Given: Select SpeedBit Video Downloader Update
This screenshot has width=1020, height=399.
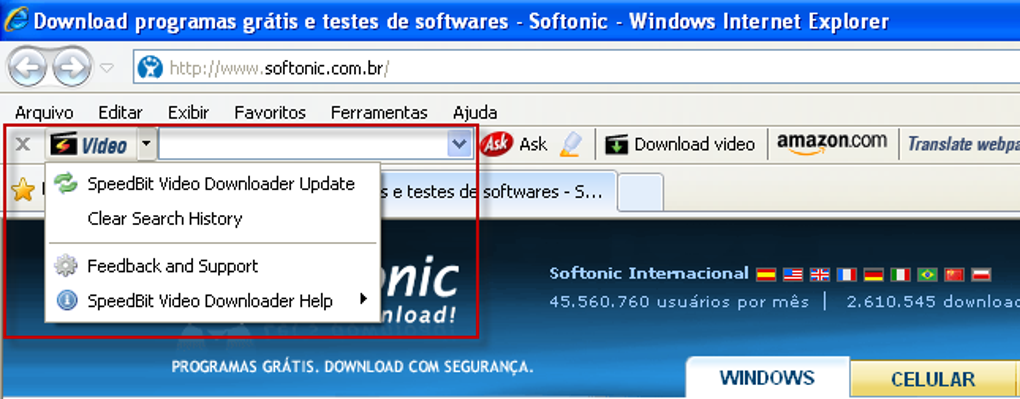Looking at the screenshot, I should 213,184.
